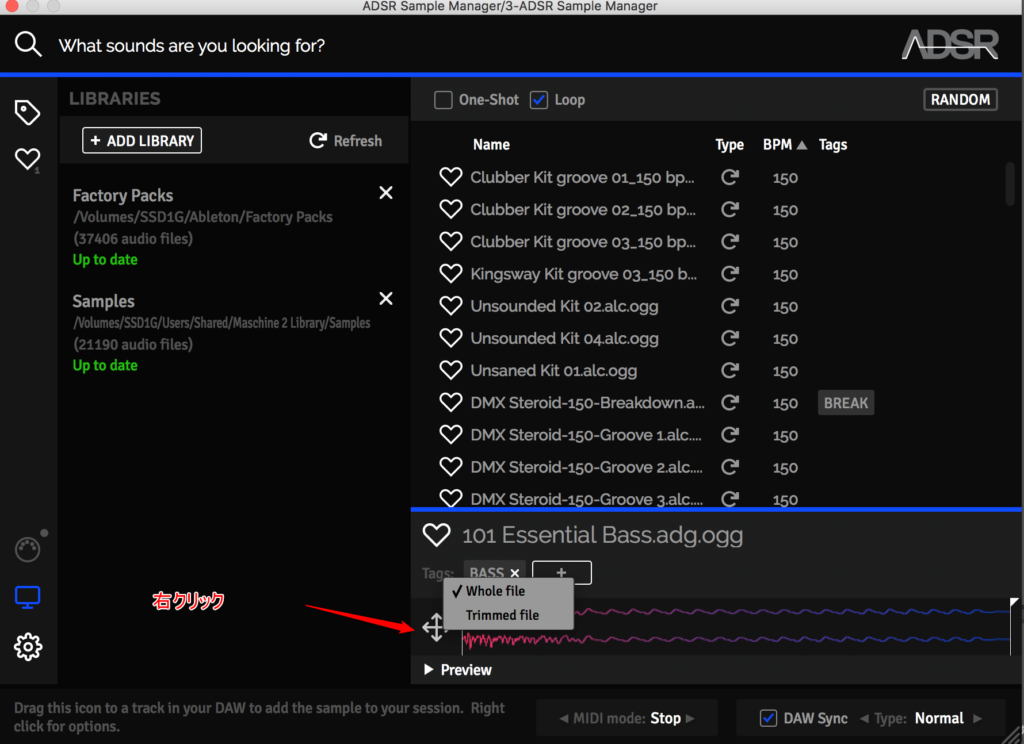Select the monitor libraries icon in sidebar
Viewport: 1024px width, 744px height.
point(28,598)
